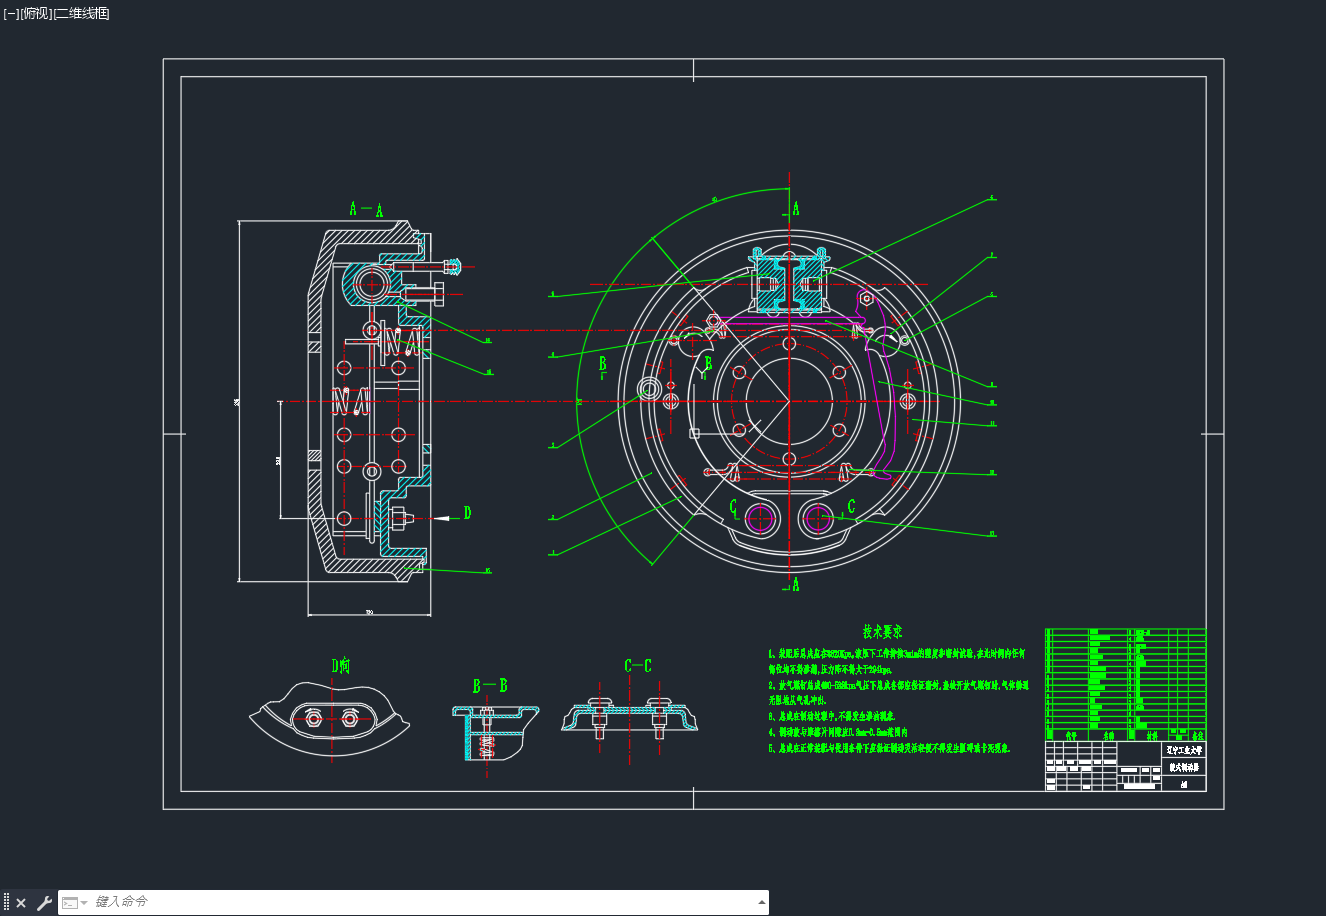Screen dimensions: 1326x916
Task: Select the C—C section label
Action: coord(638,666)
